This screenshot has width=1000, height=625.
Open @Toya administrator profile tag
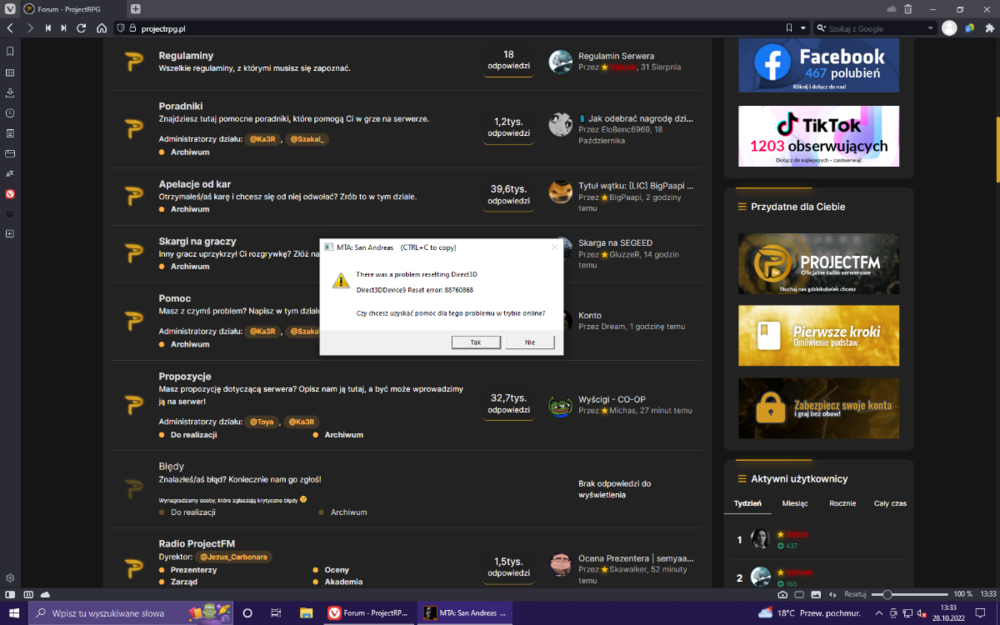click(261, 422)
